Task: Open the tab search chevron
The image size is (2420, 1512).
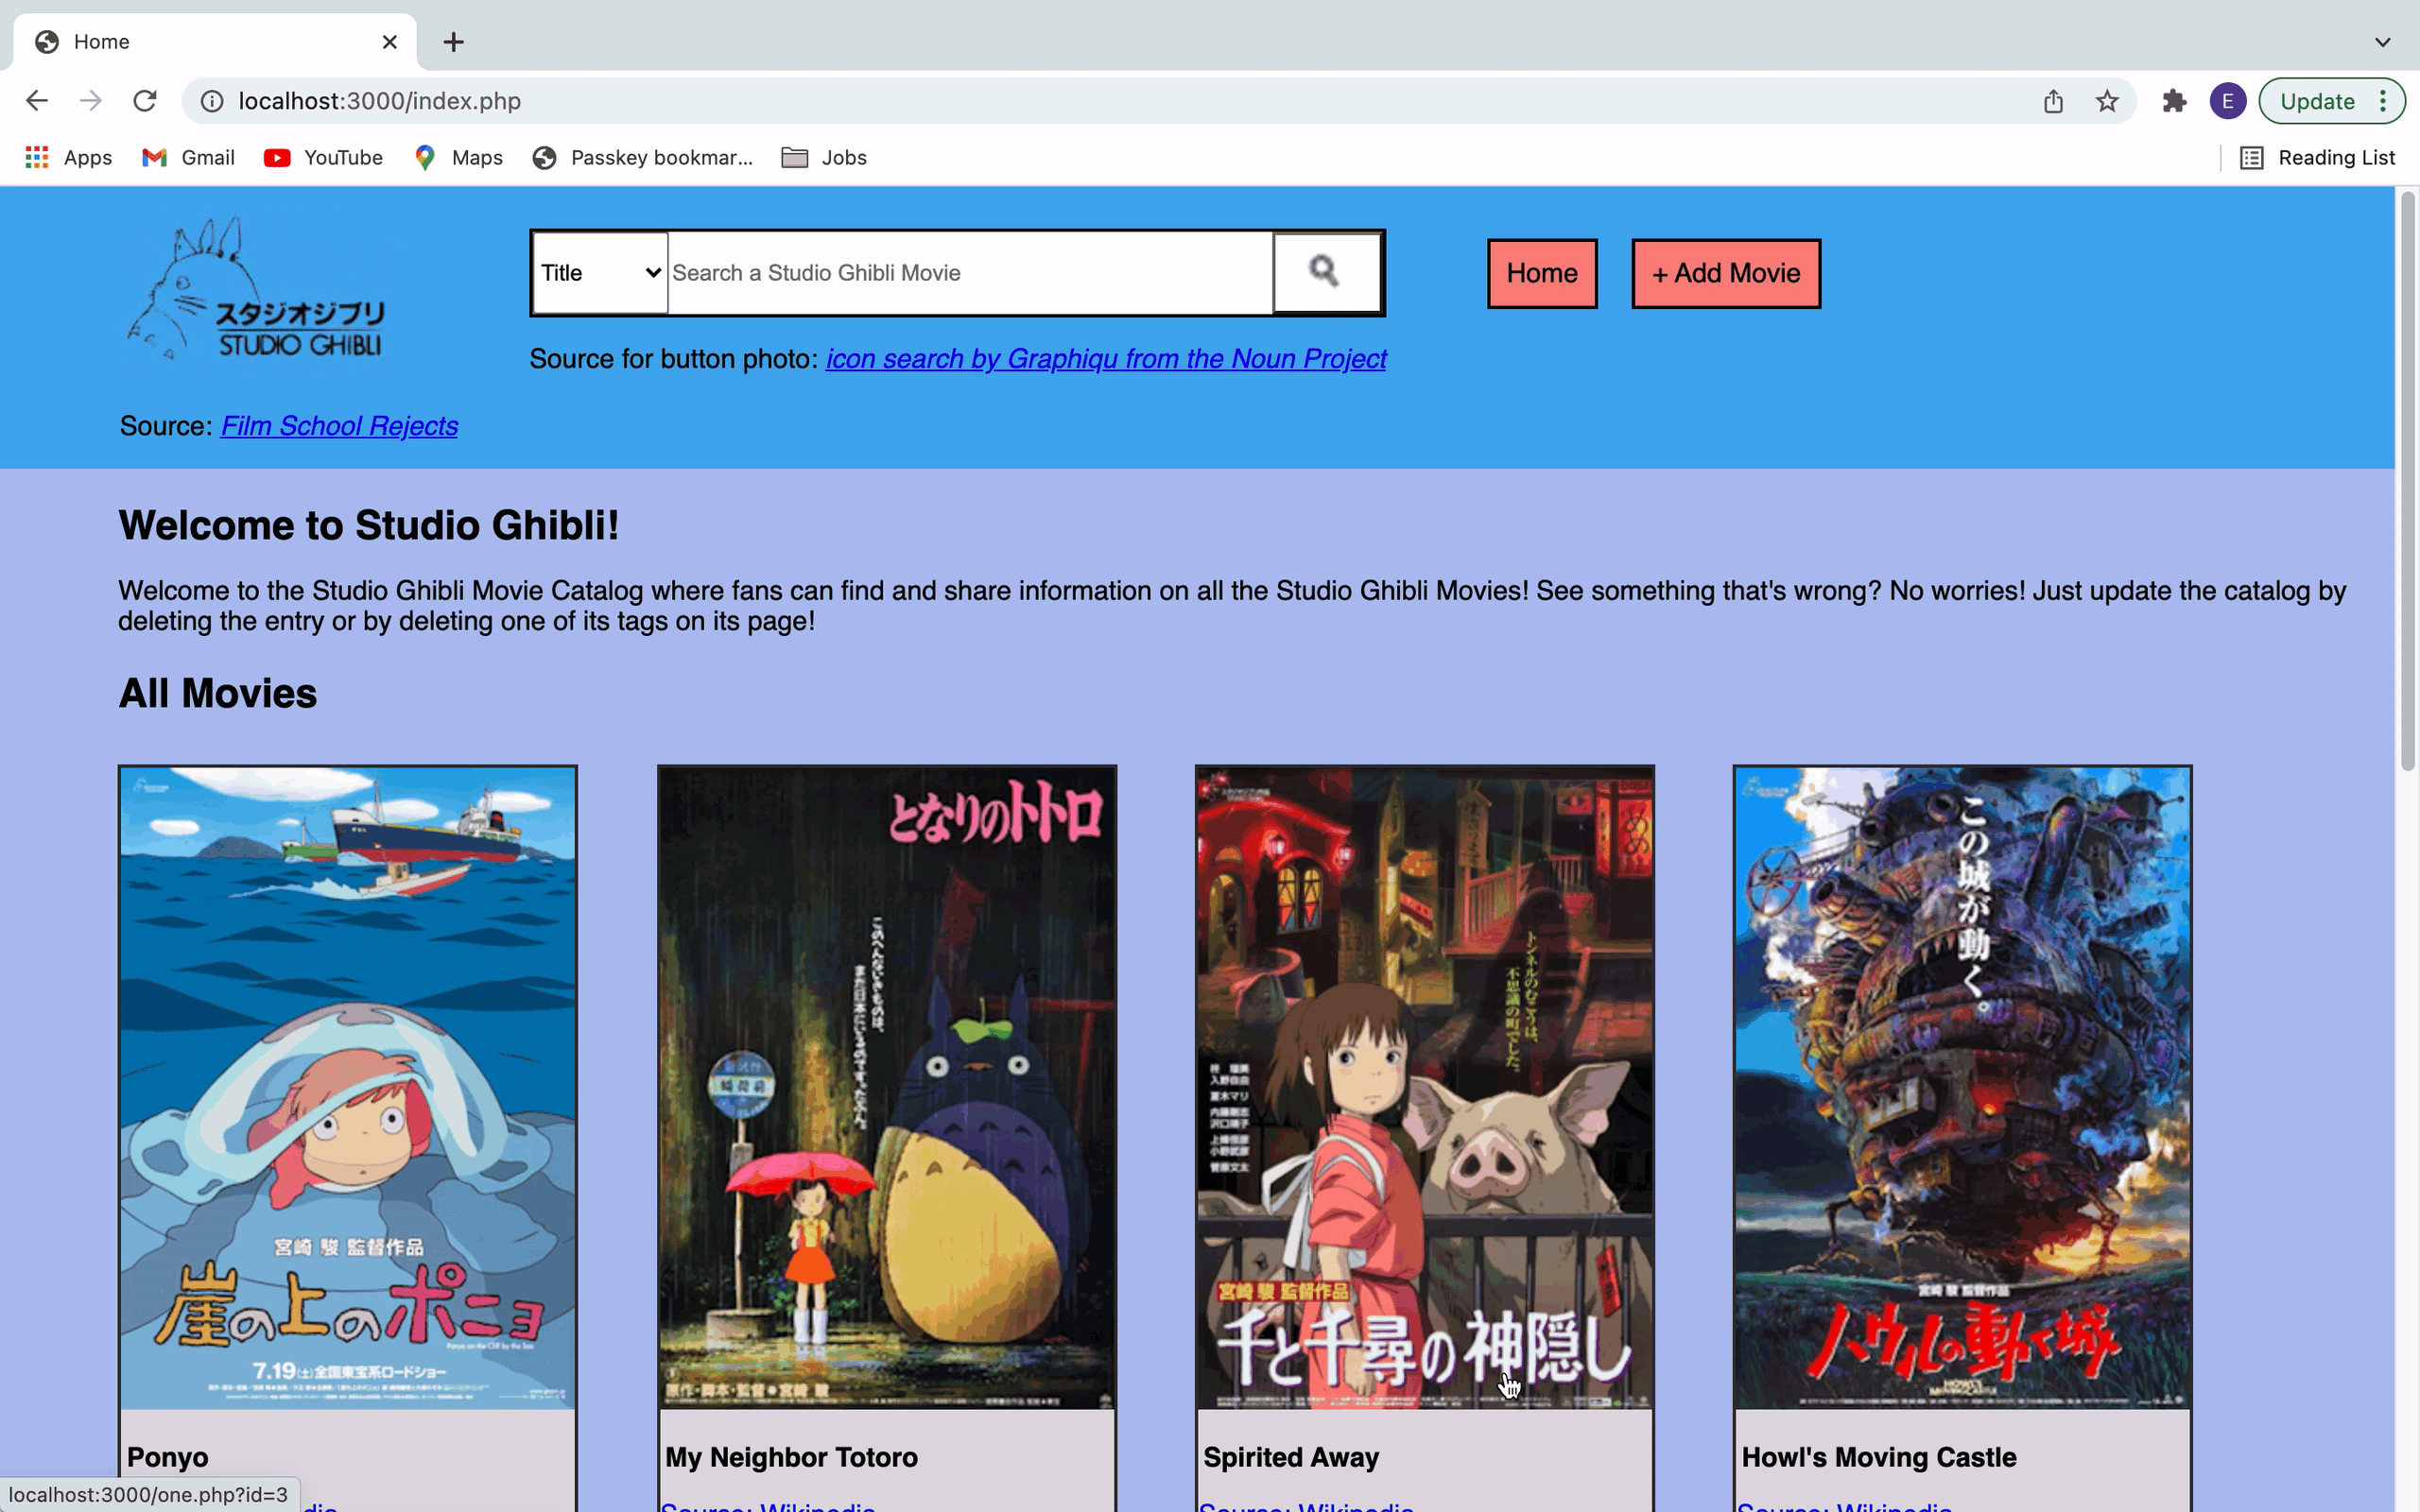Action: pyautogui.click(x=2382, y=42)
